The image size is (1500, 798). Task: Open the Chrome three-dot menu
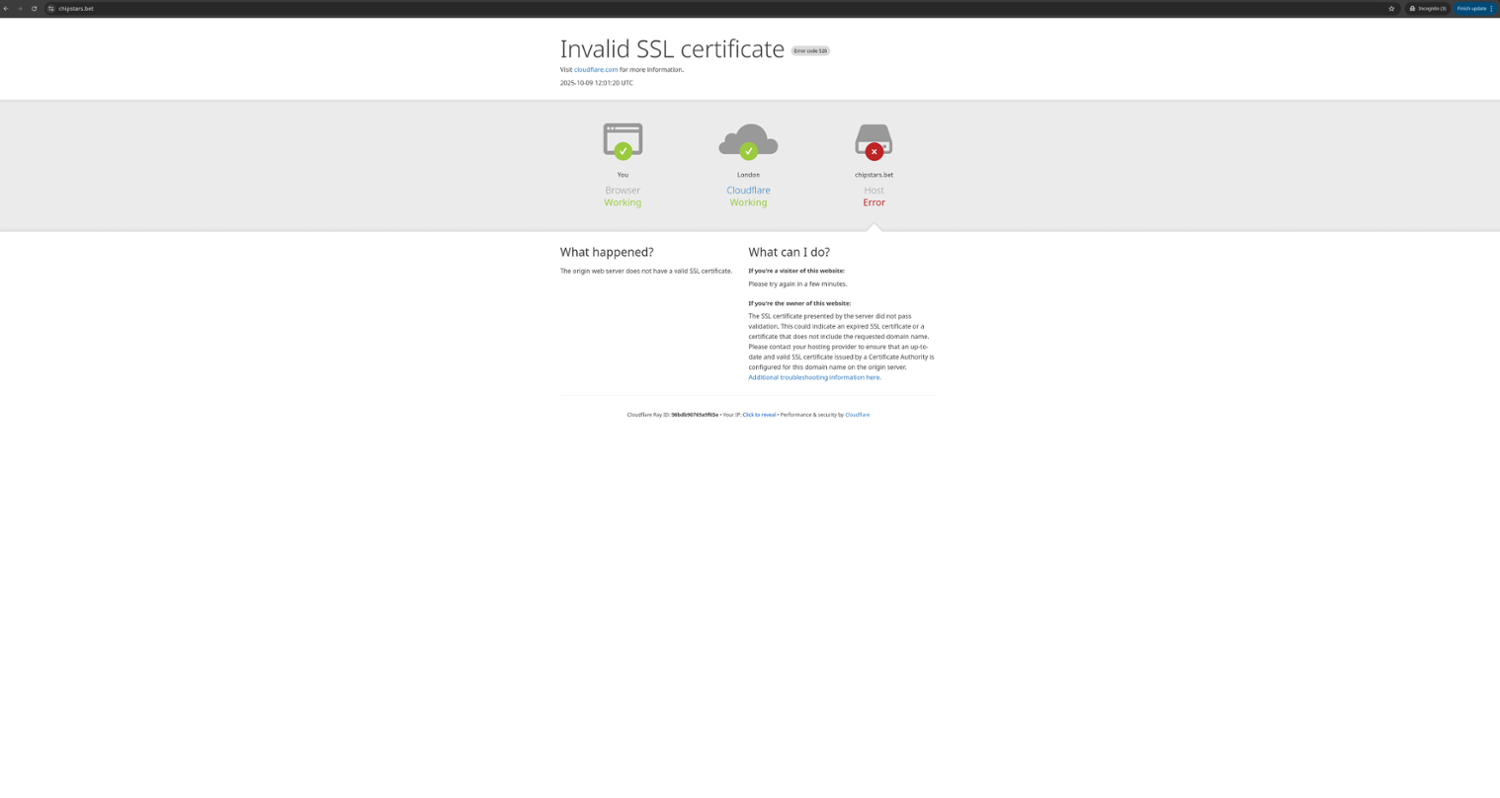click(x=1491, y=8)
